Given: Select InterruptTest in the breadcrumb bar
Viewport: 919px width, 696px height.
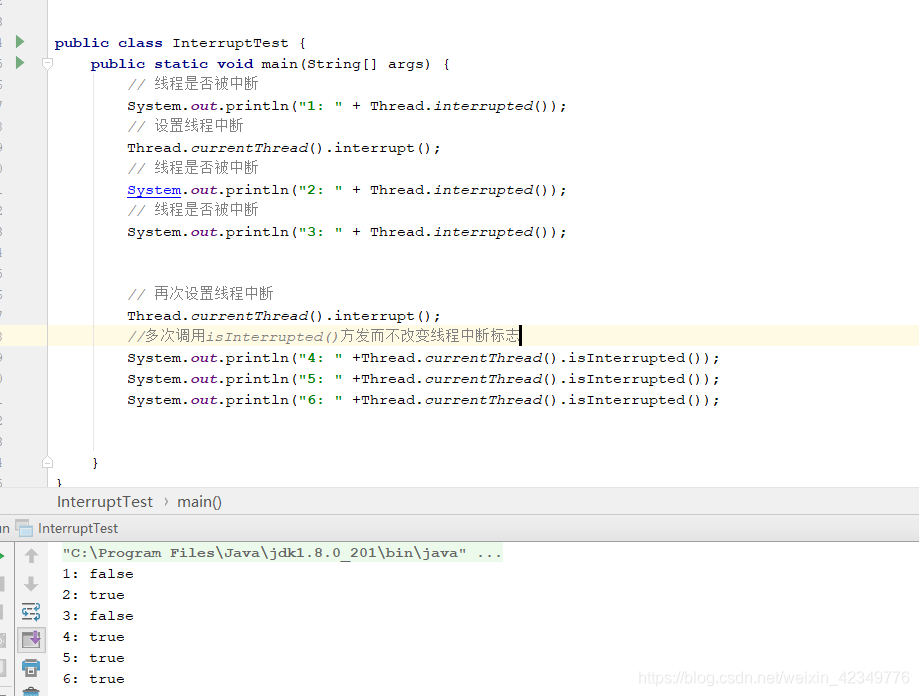Looking at the screenshot, I should (x=105, y=502).
